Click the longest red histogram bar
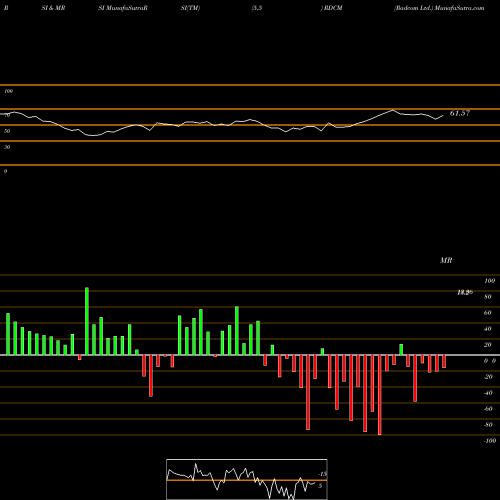Viewport: 500px width, 500px height. 380,395
